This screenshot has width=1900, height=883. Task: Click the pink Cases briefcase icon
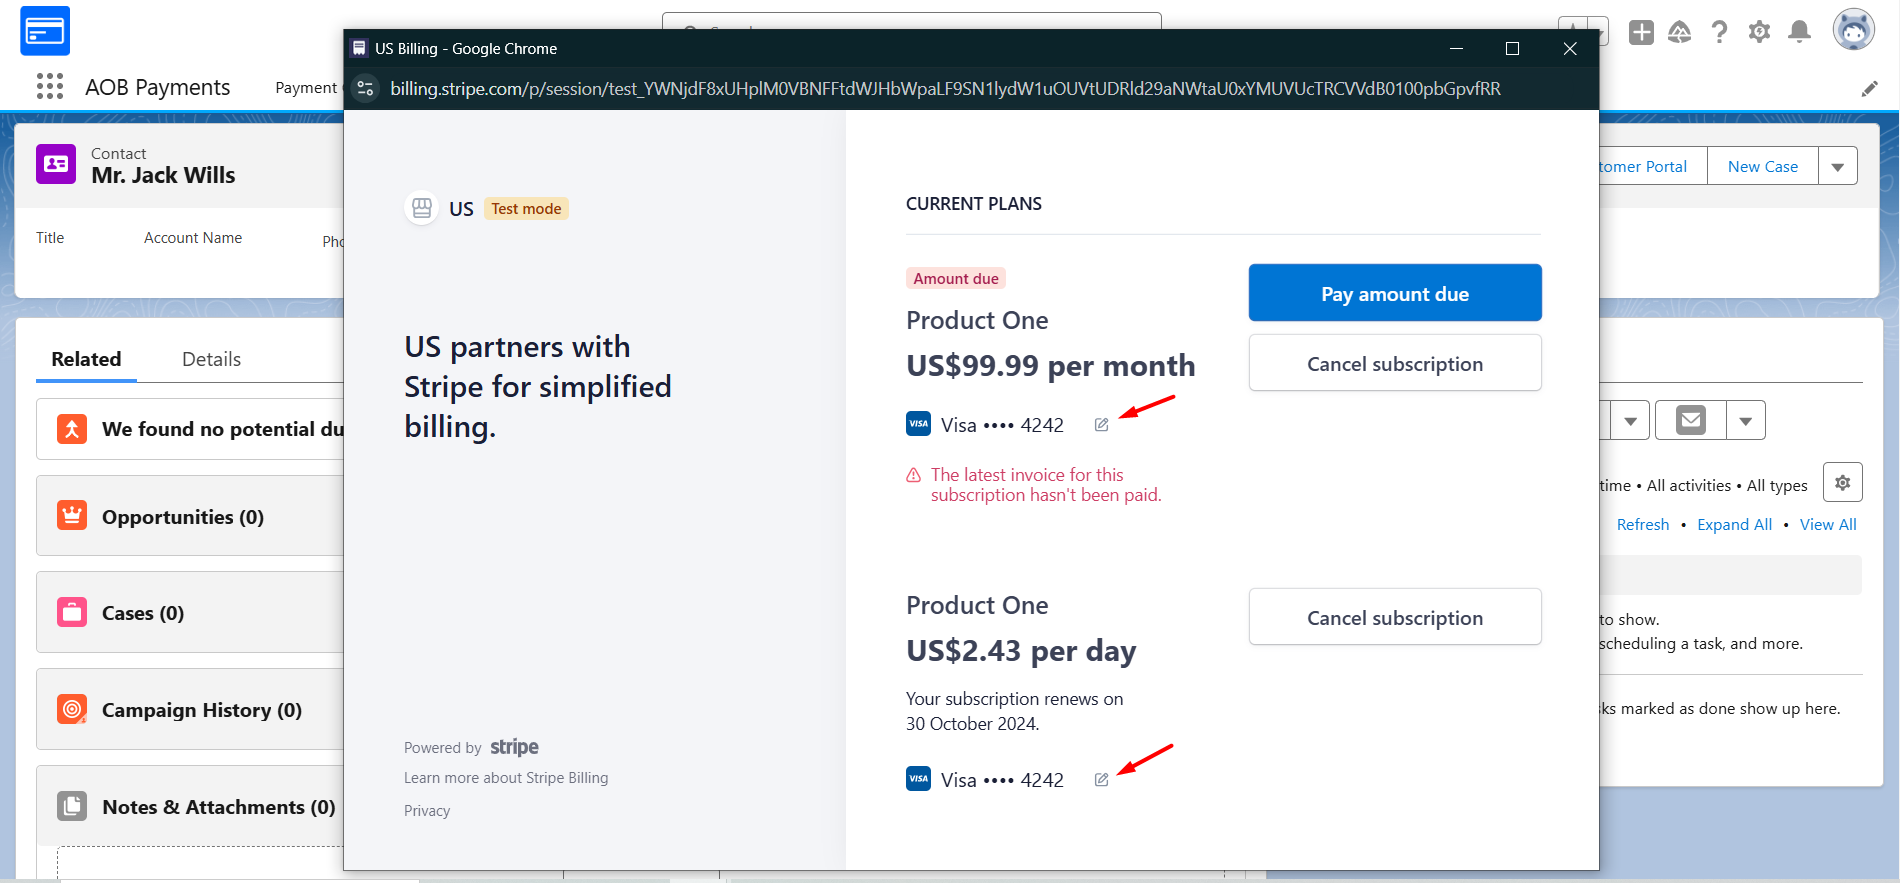(x=72, y=612)
